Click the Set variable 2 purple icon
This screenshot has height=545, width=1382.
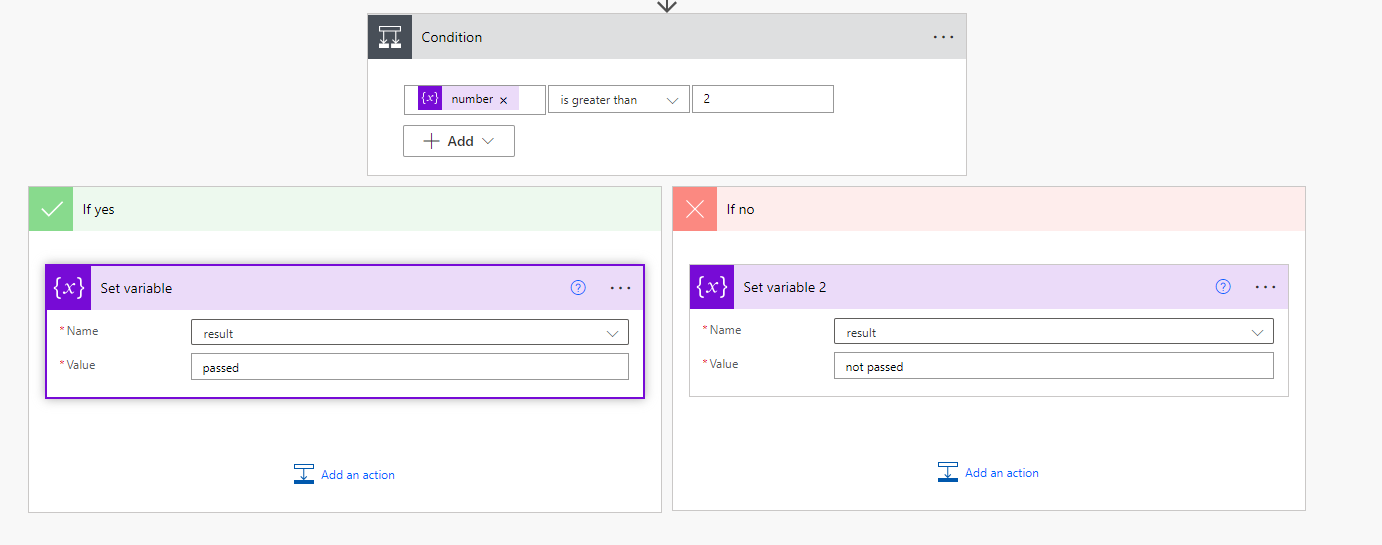711,287
